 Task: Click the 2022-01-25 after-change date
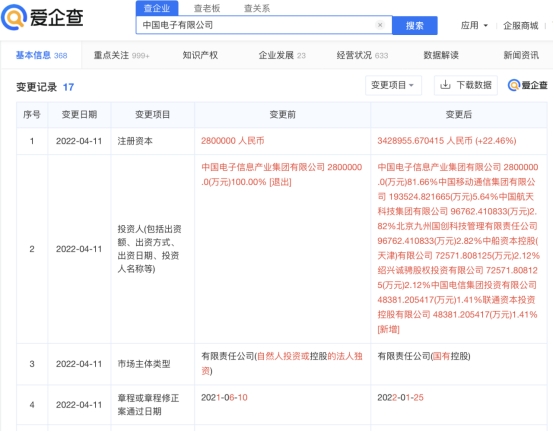(400, 397)
